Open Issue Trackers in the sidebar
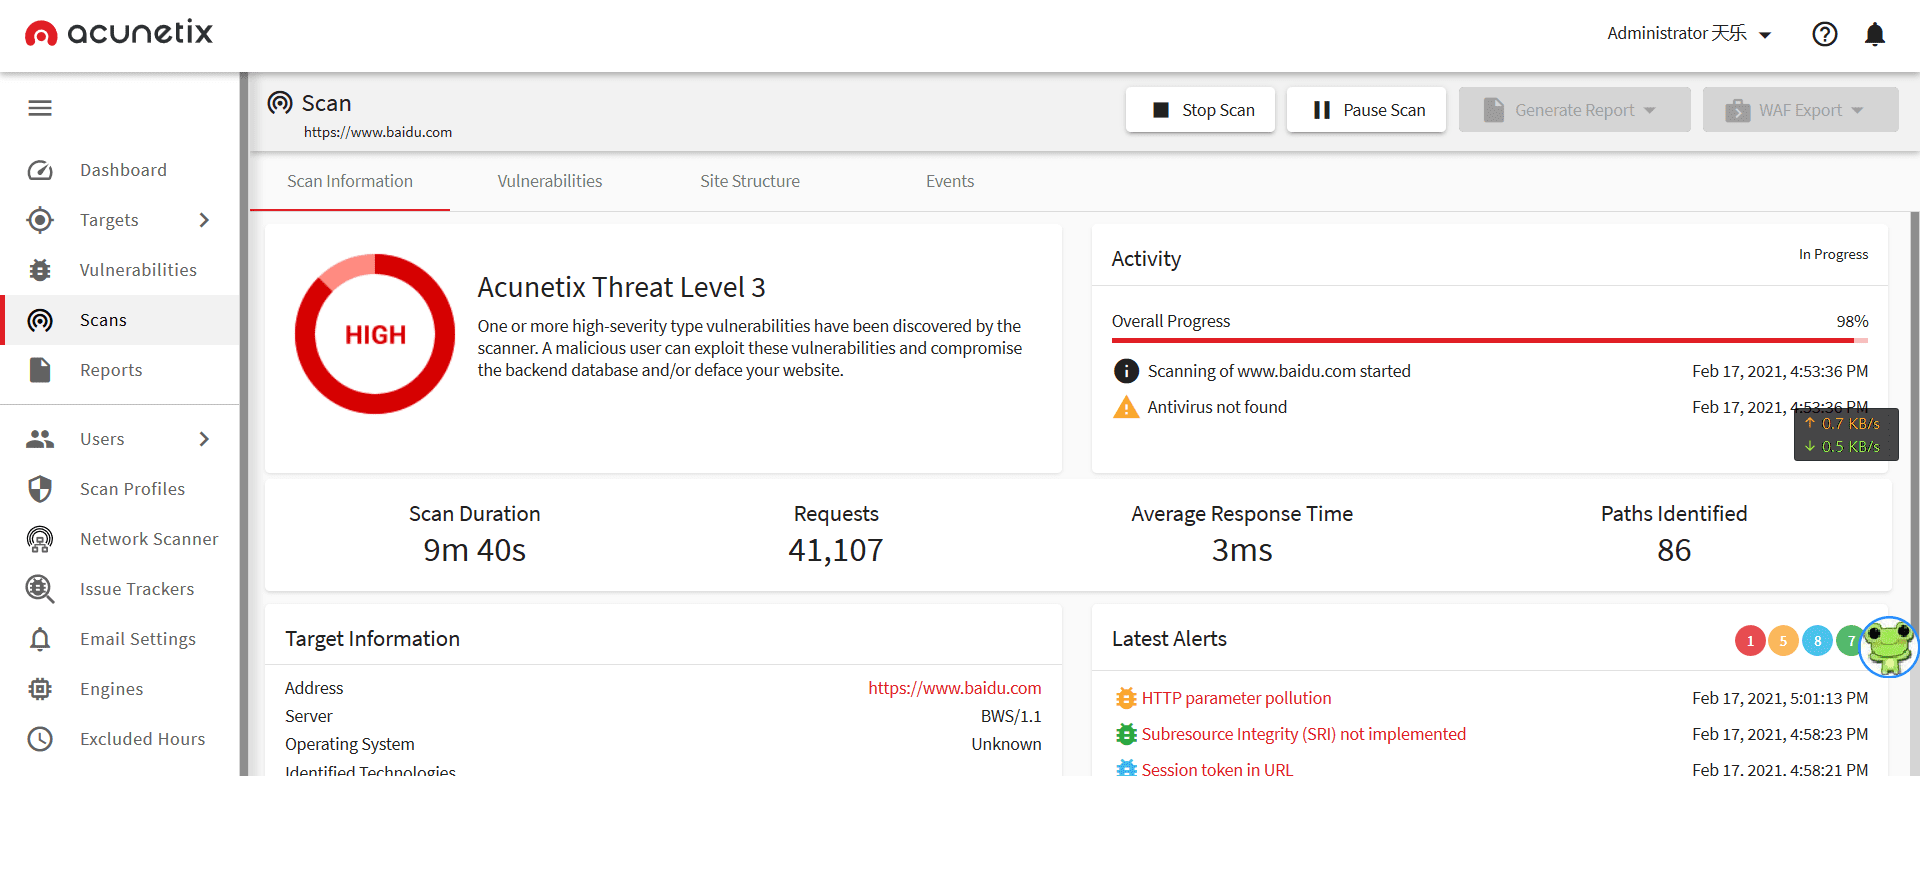Screen dimensions: 1920x876 [x=120, y=589]
